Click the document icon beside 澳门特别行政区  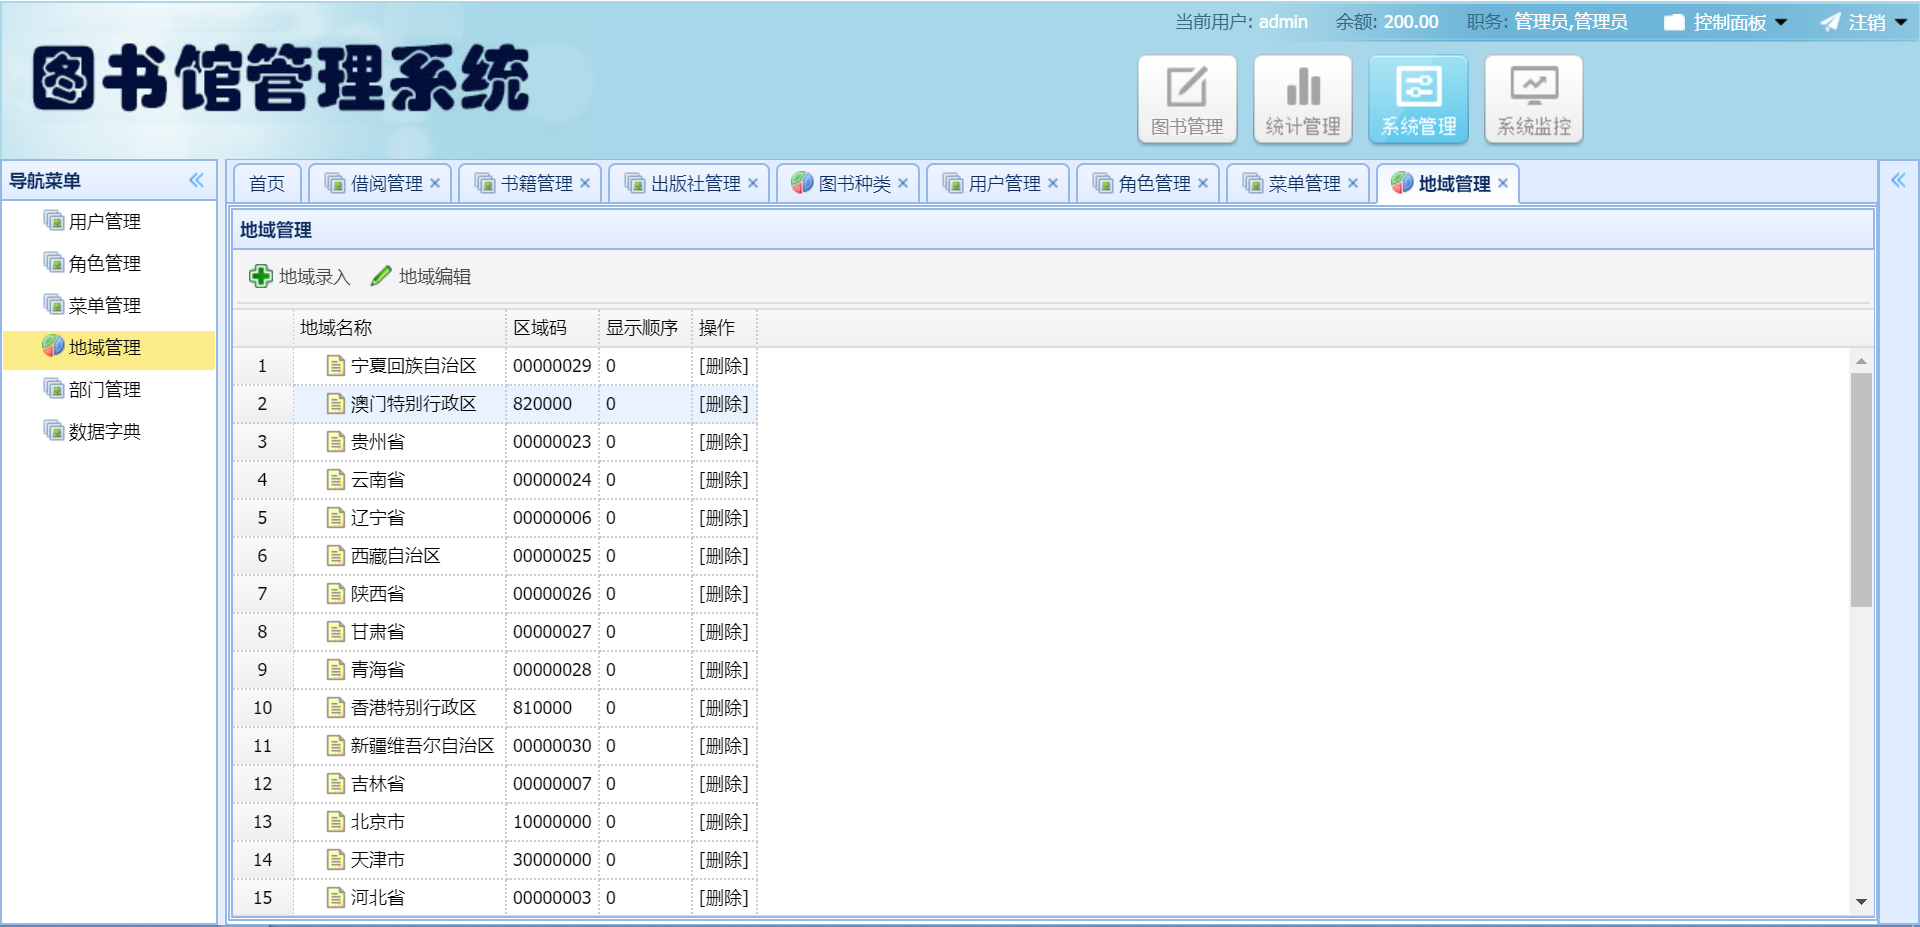tap(335, 403)
